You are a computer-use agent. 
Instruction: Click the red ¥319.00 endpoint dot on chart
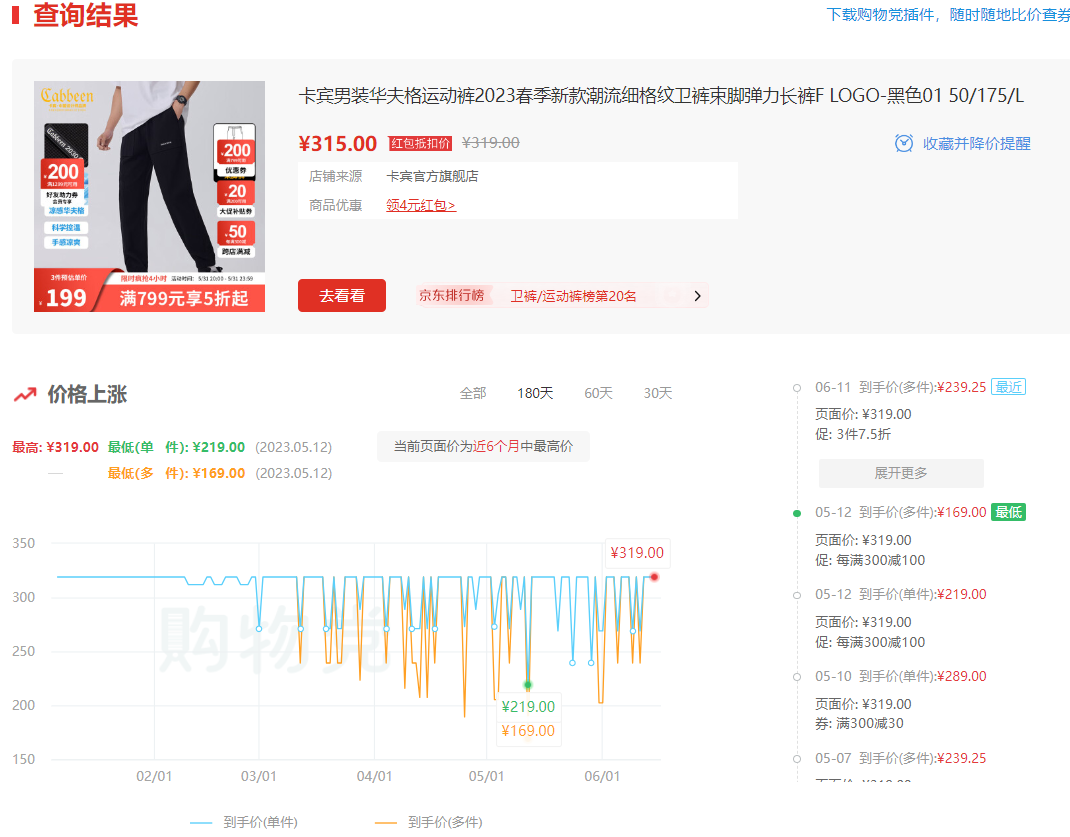[x=654, y=577]
